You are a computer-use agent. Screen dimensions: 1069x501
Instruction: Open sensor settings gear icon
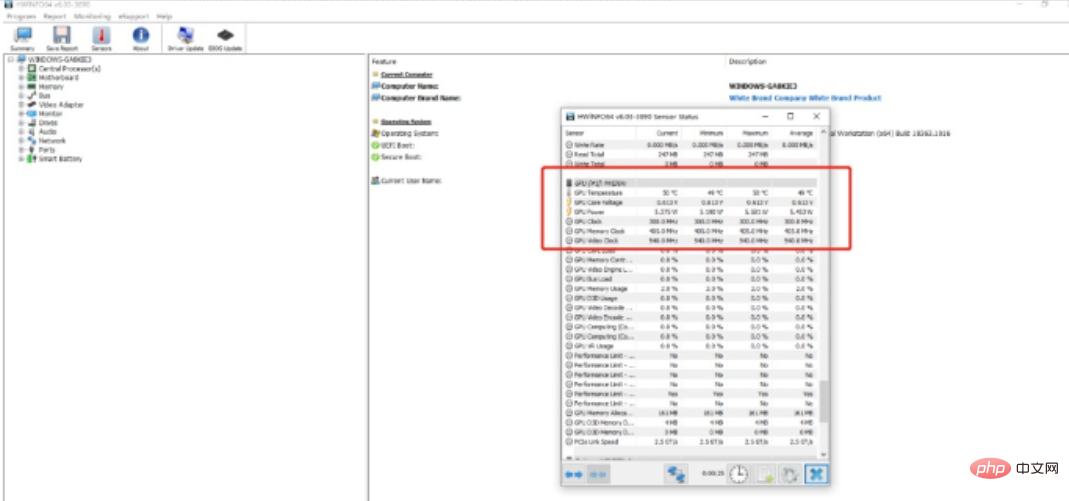(x=790, y=474)
